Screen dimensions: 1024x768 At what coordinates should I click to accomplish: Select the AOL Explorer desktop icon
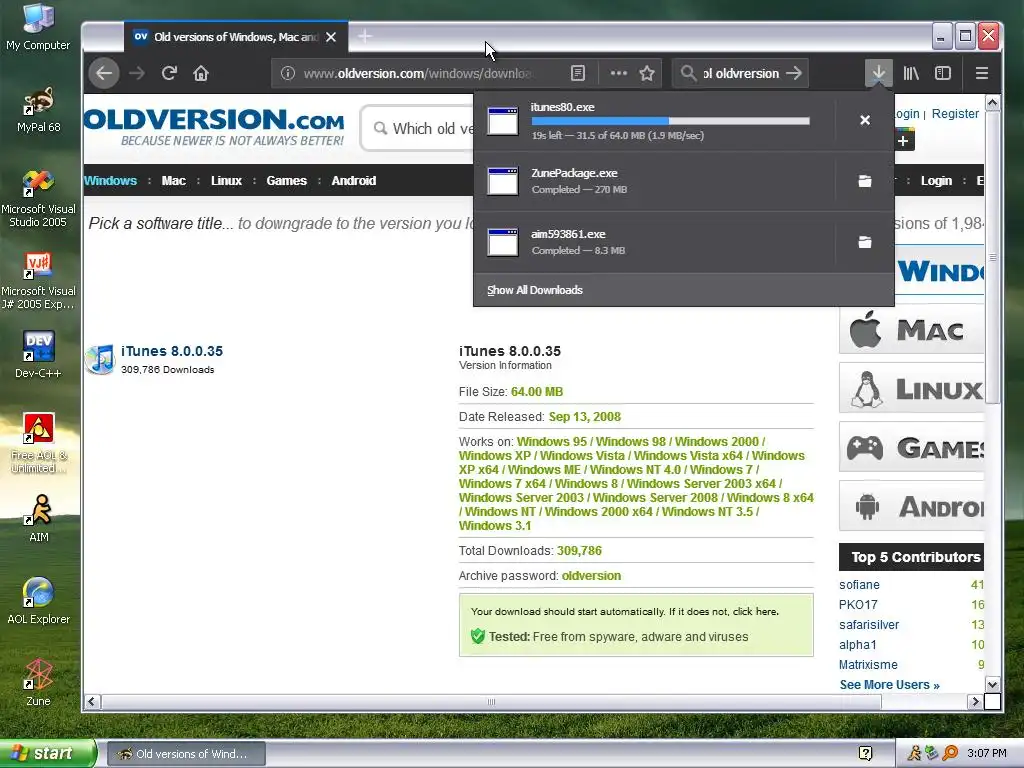click(x=39, y=601)
